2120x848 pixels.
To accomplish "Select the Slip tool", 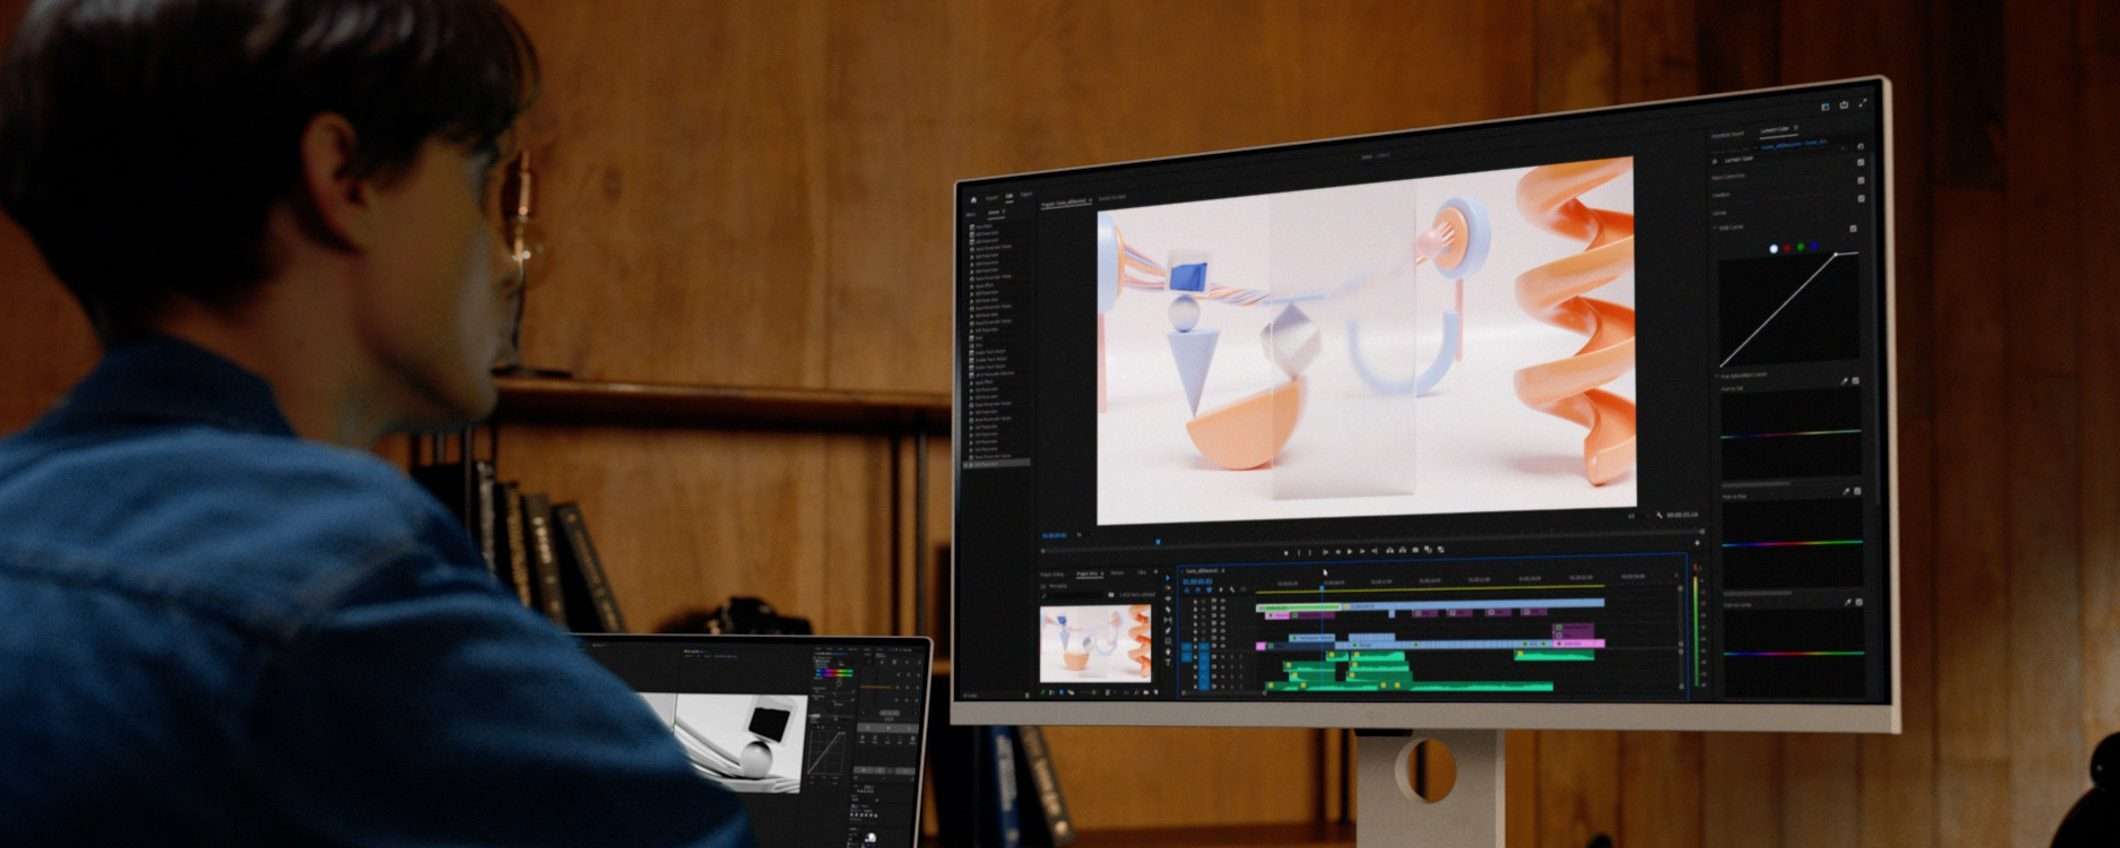I will [1167, 621].
